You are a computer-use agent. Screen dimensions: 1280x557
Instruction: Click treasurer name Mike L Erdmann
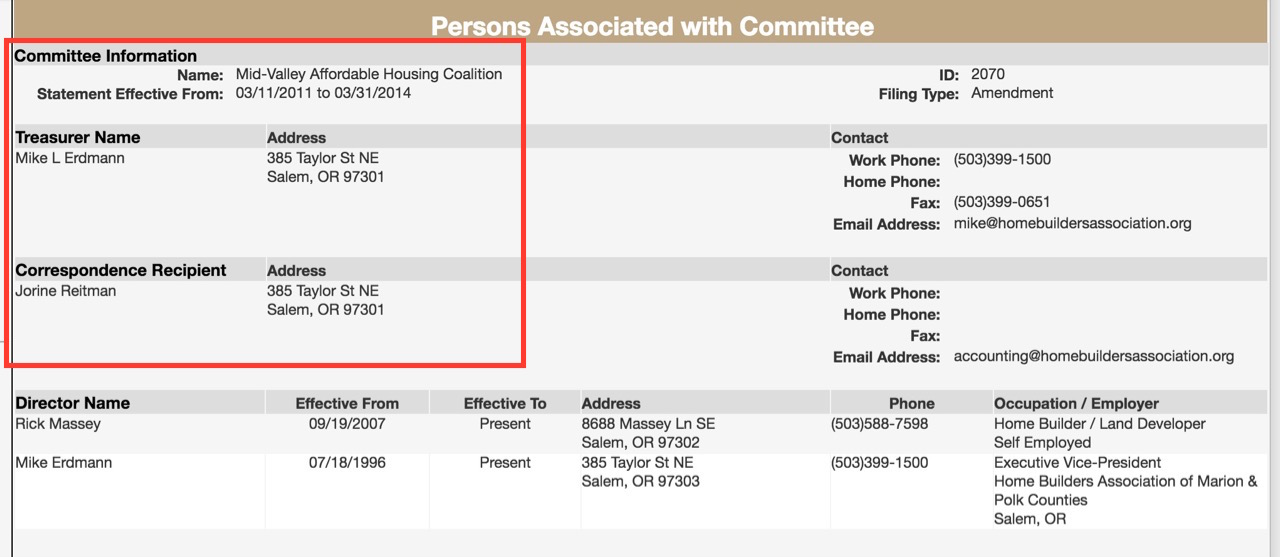click(x=70, y=158)
